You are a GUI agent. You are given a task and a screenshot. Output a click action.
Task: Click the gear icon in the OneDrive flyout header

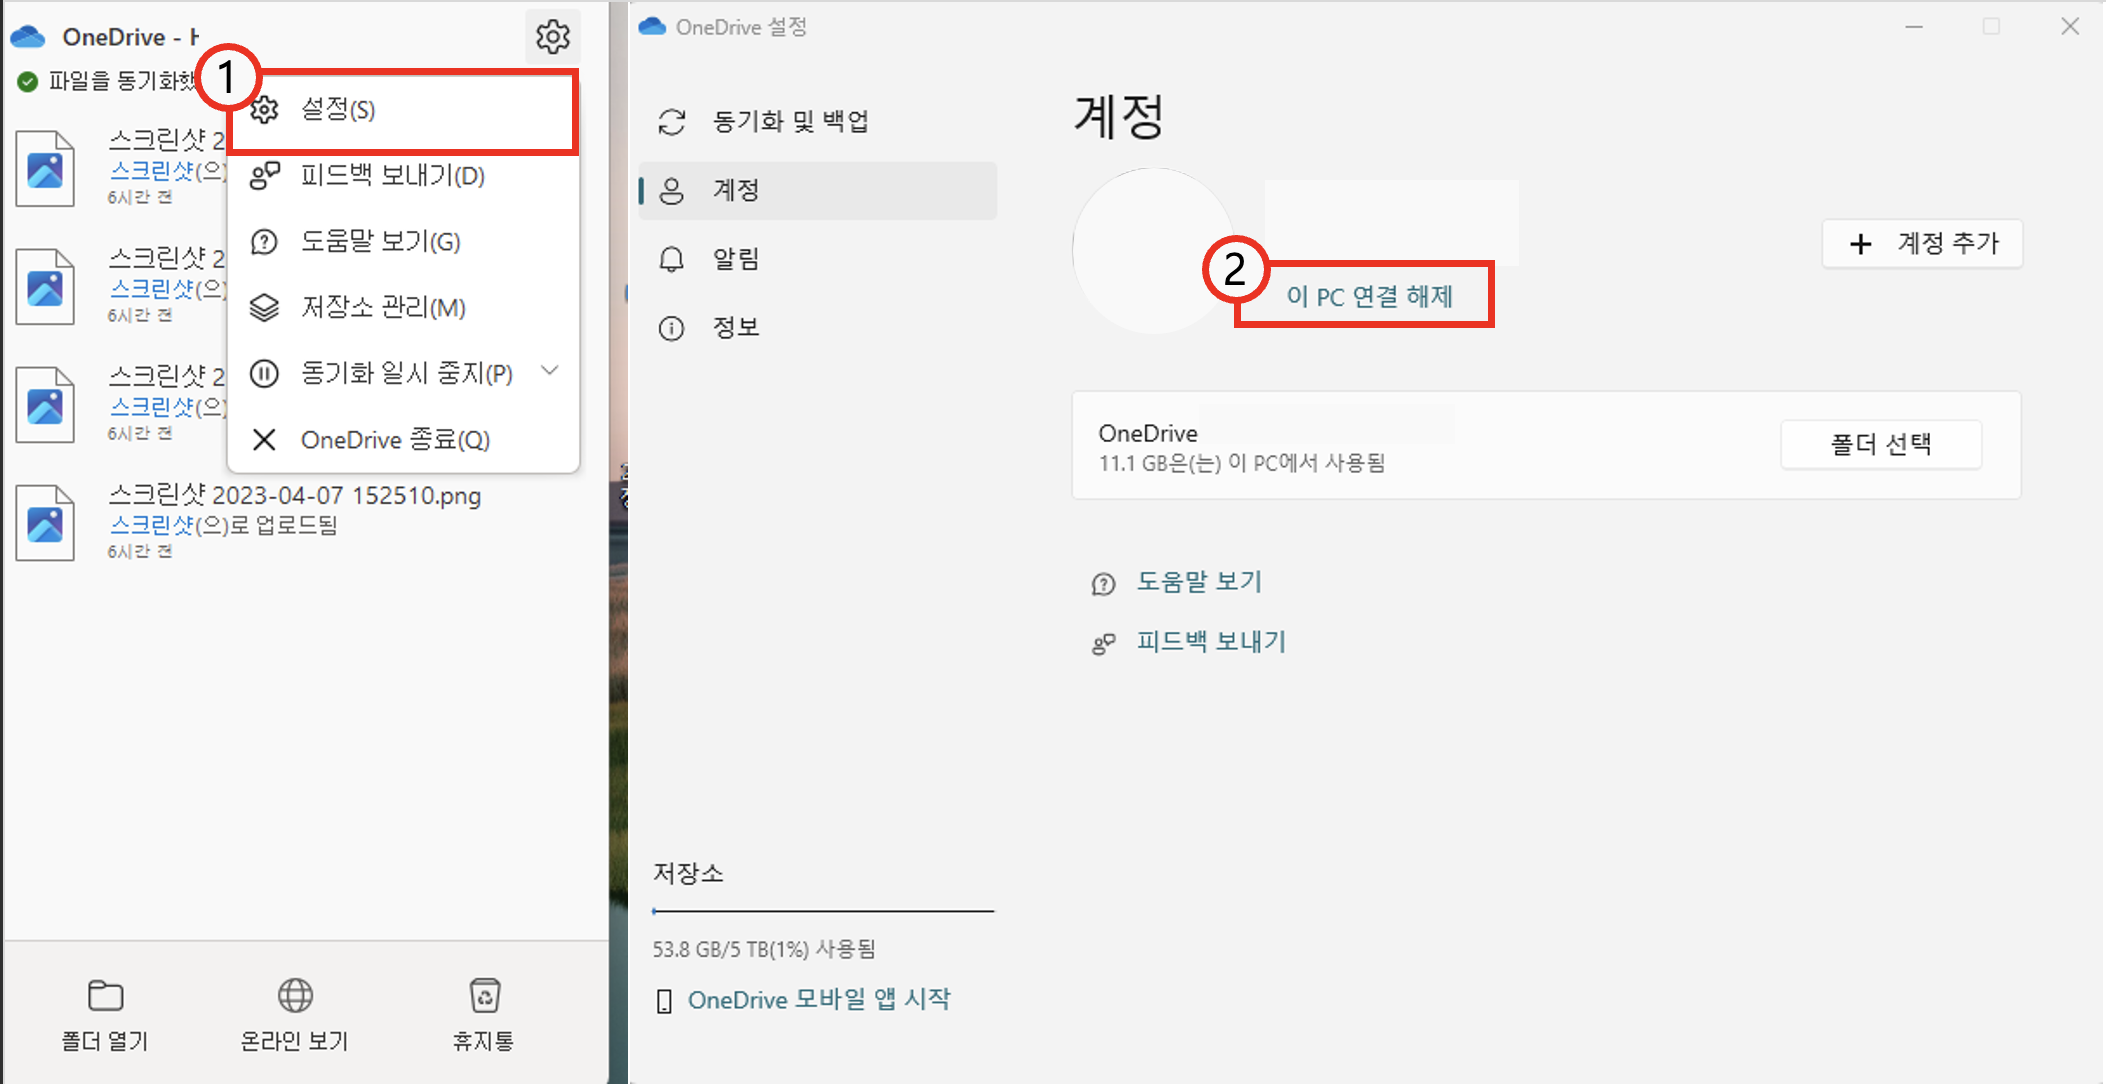(552, 37)
